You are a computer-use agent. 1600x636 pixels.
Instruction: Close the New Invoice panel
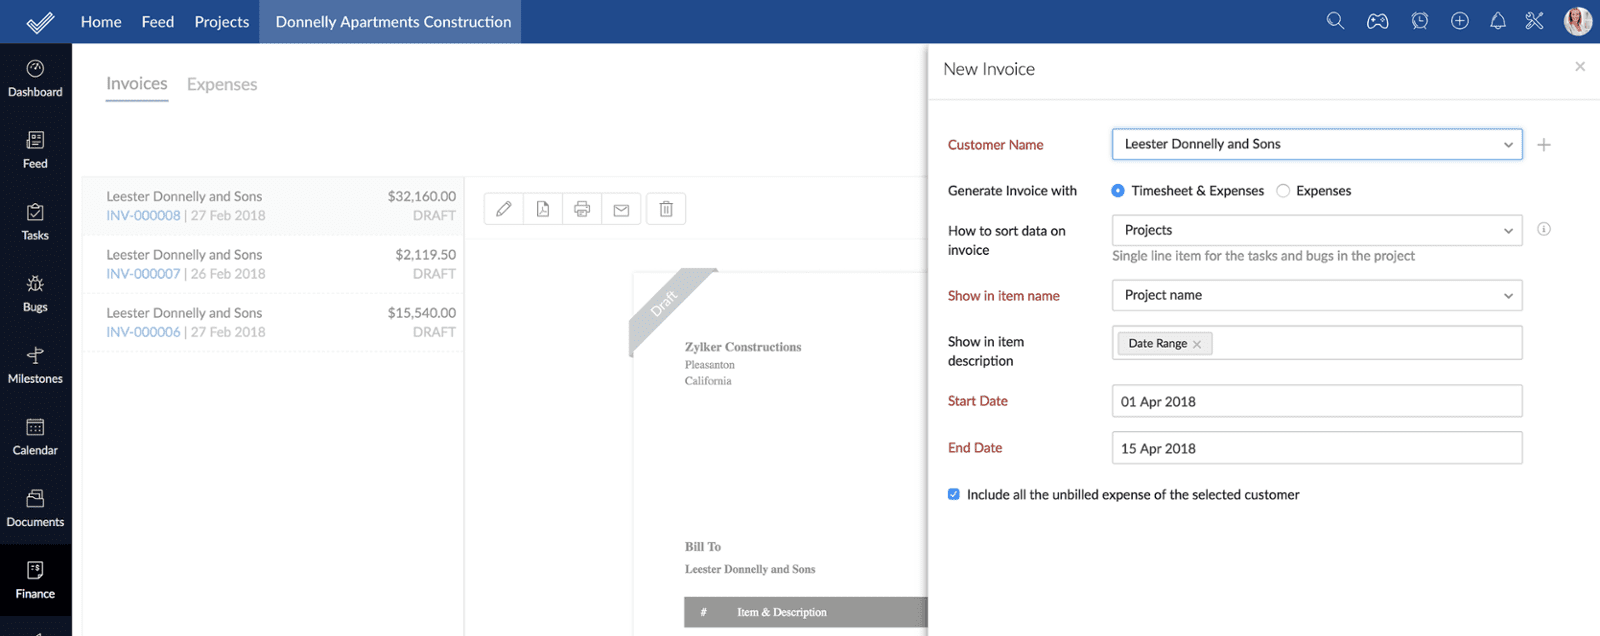pyautogui.click(x=1580, y=66)
